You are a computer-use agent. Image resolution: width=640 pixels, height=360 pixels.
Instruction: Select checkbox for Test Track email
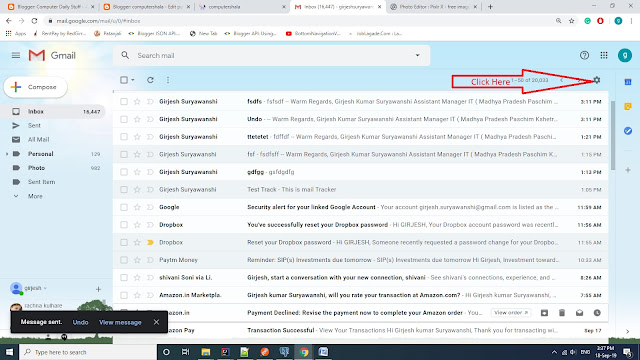point(124,189)
